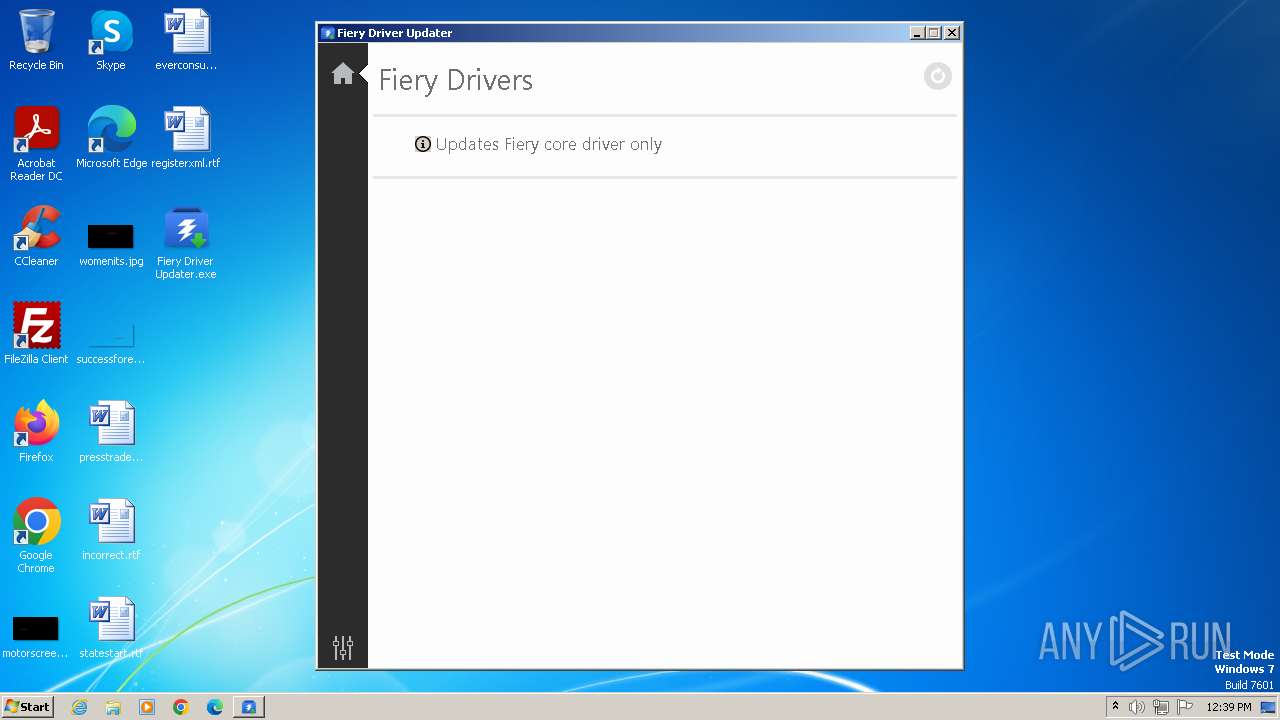
Task: Open CCleaner desktop shortcut
Action: [36, 236]
